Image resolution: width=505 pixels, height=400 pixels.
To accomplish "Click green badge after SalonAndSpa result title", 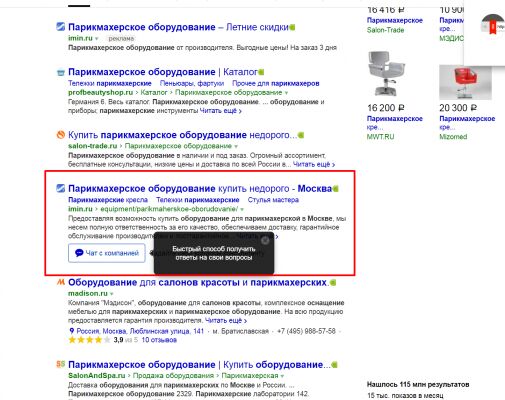I will pyautogui.click(x=334, y=365).
